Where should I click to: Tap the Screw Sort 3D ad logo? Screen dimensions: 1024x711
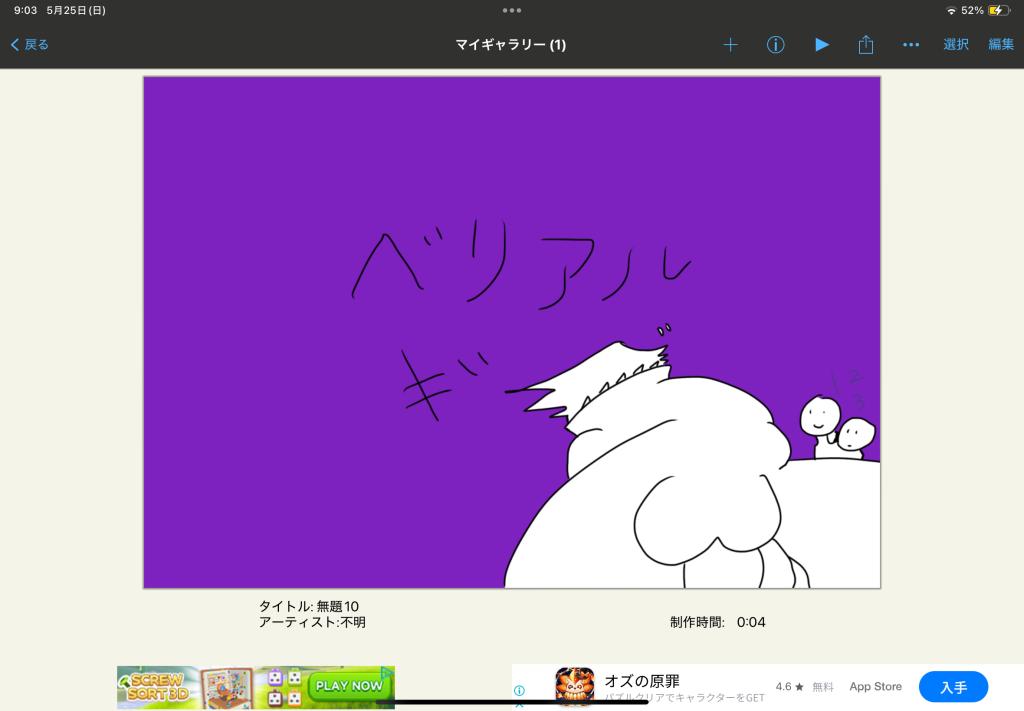coord(153,686)
